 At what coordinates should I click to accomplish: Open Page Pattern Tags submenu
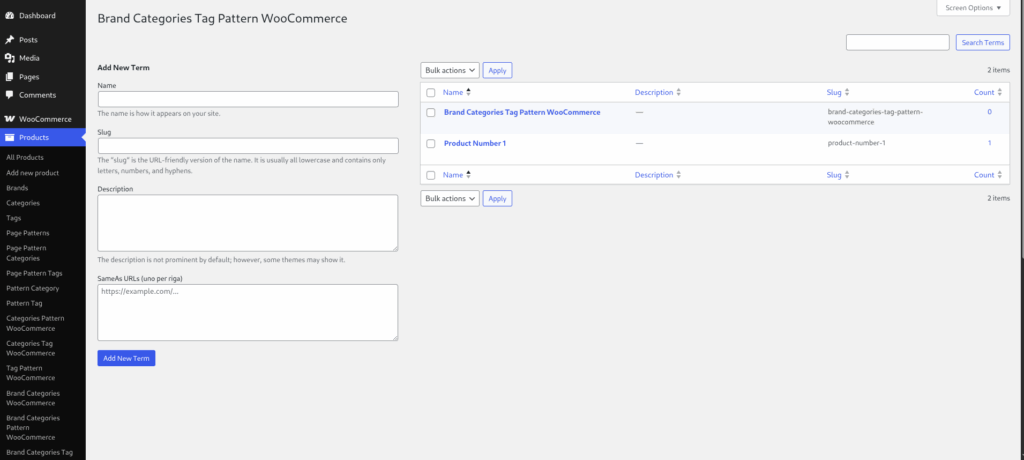pos(34,273)
